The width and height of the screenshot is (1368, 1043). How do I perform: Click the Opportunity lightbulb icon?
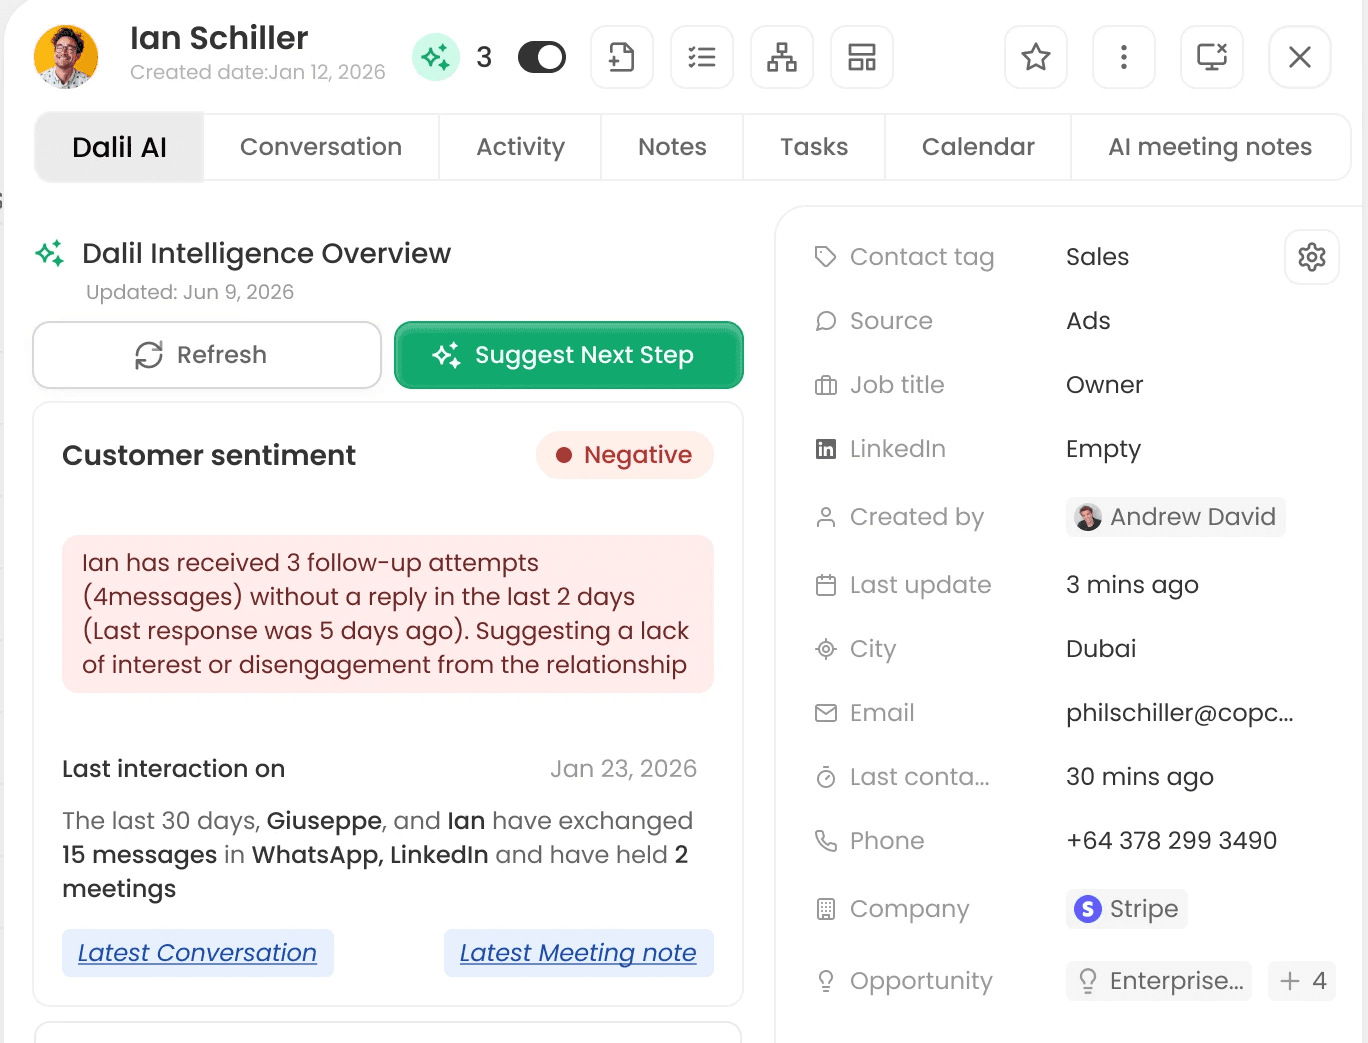825,981
